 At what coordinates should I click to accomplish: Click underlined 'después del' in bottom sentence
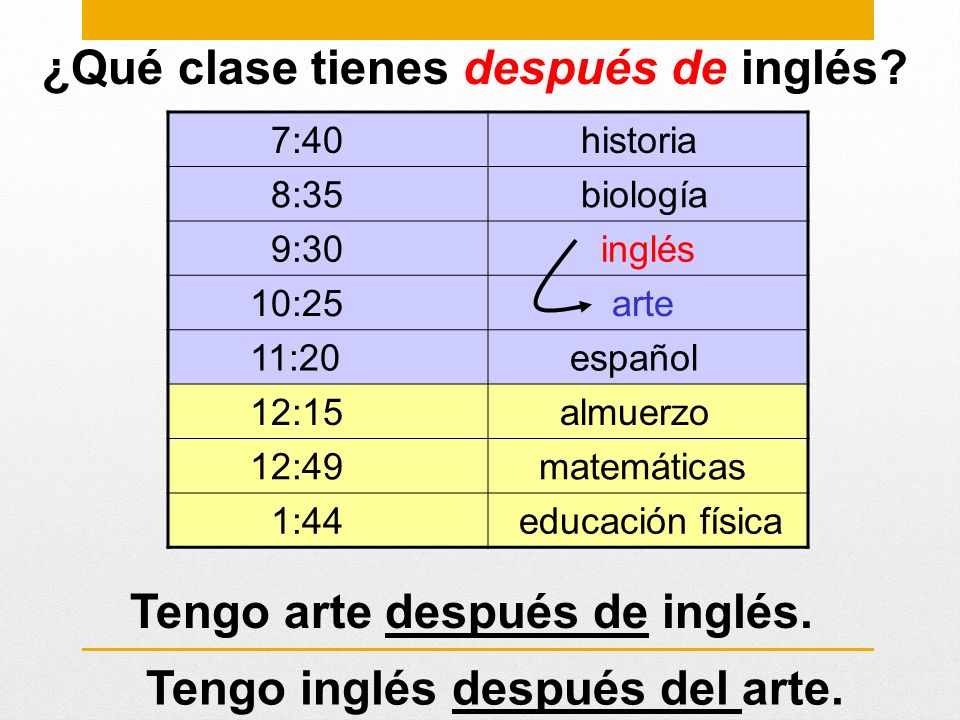click(x=596, y=690)
